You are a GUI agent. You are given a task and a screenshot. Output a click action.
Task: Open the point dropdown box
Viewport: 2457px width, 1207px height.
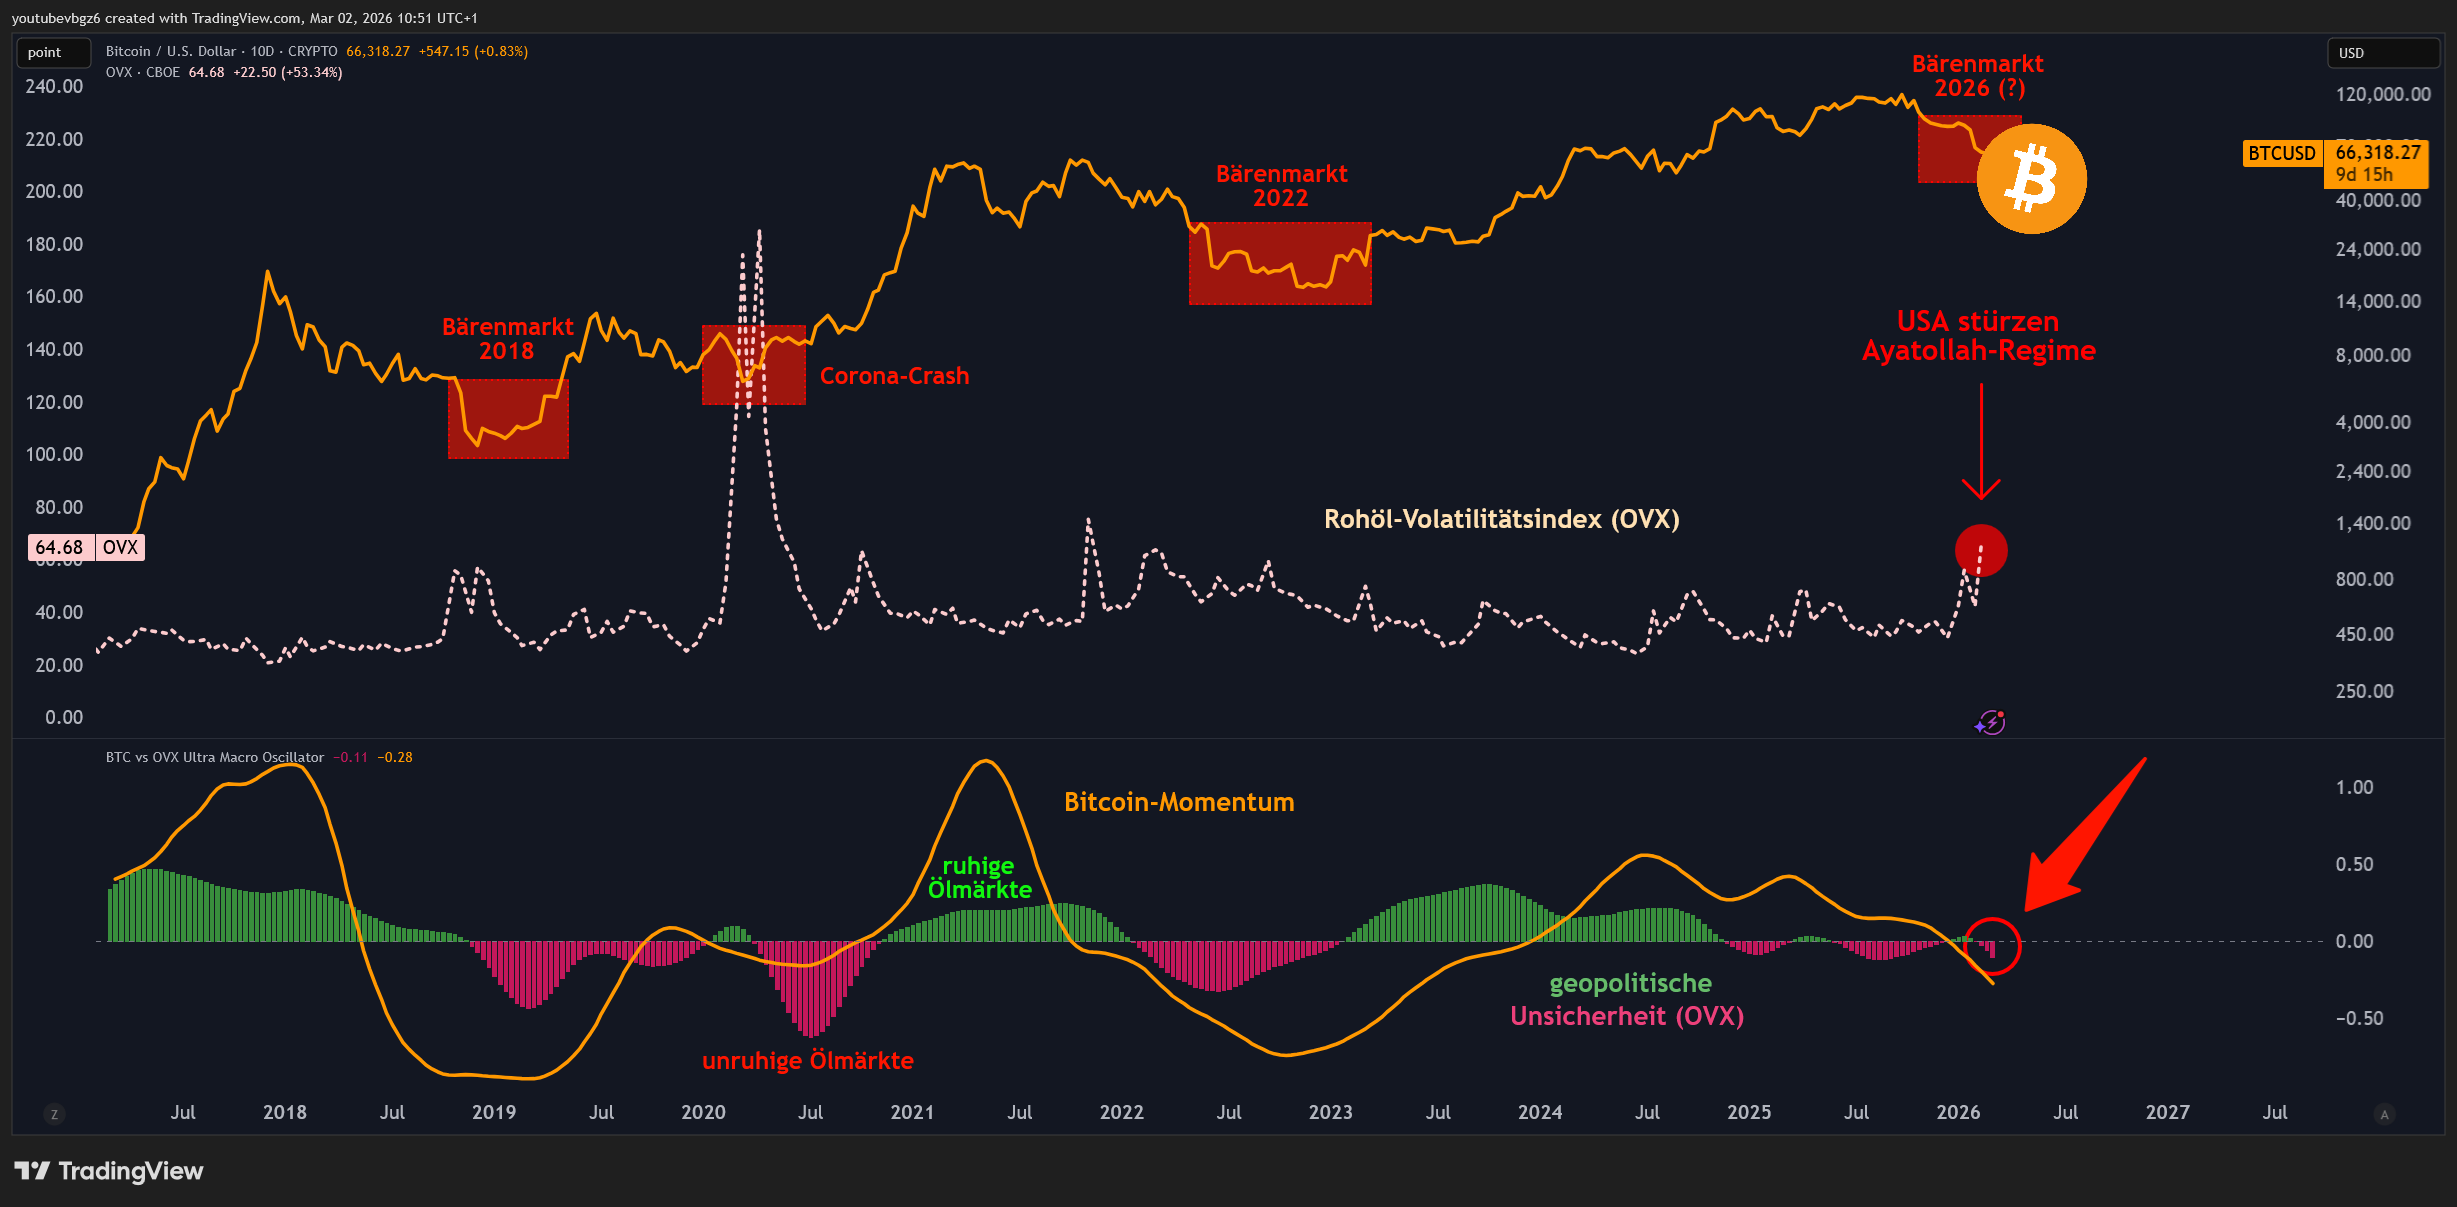54,52
